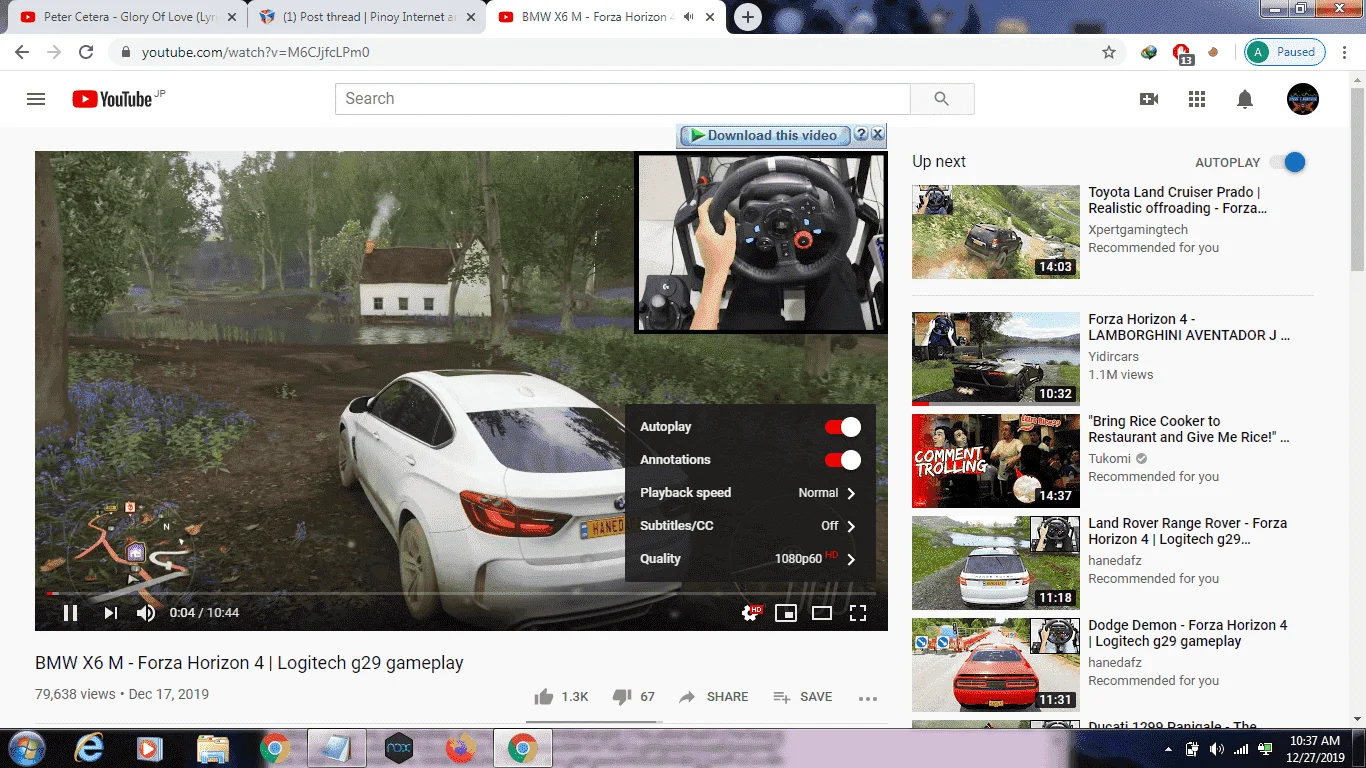This screenshot has height=768, width=1366.
Task: Open Windows Explorer folder from taskbar
Action: [213, 748]
